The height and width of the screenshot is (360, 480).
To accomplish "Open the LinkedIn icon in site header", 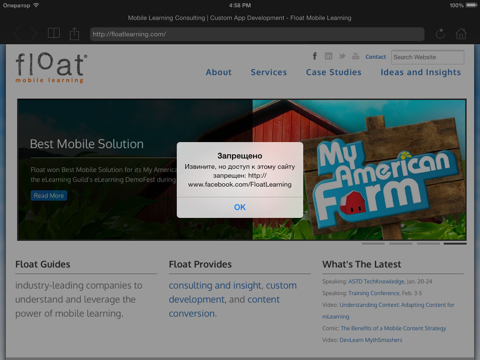I will click(x=328, y=56).
